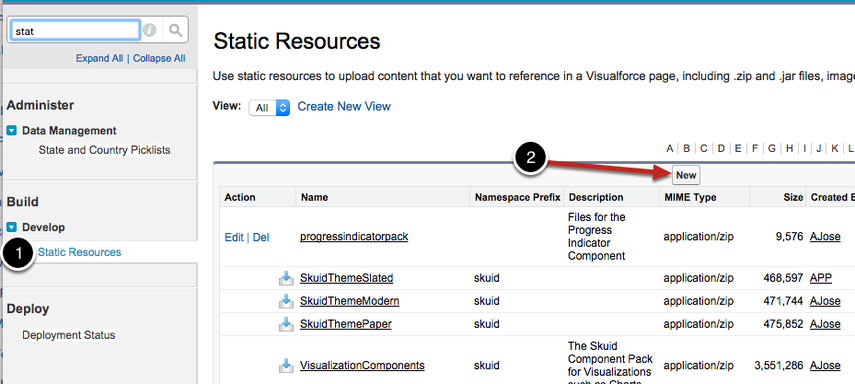This screenshot has width=855, height=384.
Task: Focus the sidebar search field containing stat
Action: (x=74, y=31)
